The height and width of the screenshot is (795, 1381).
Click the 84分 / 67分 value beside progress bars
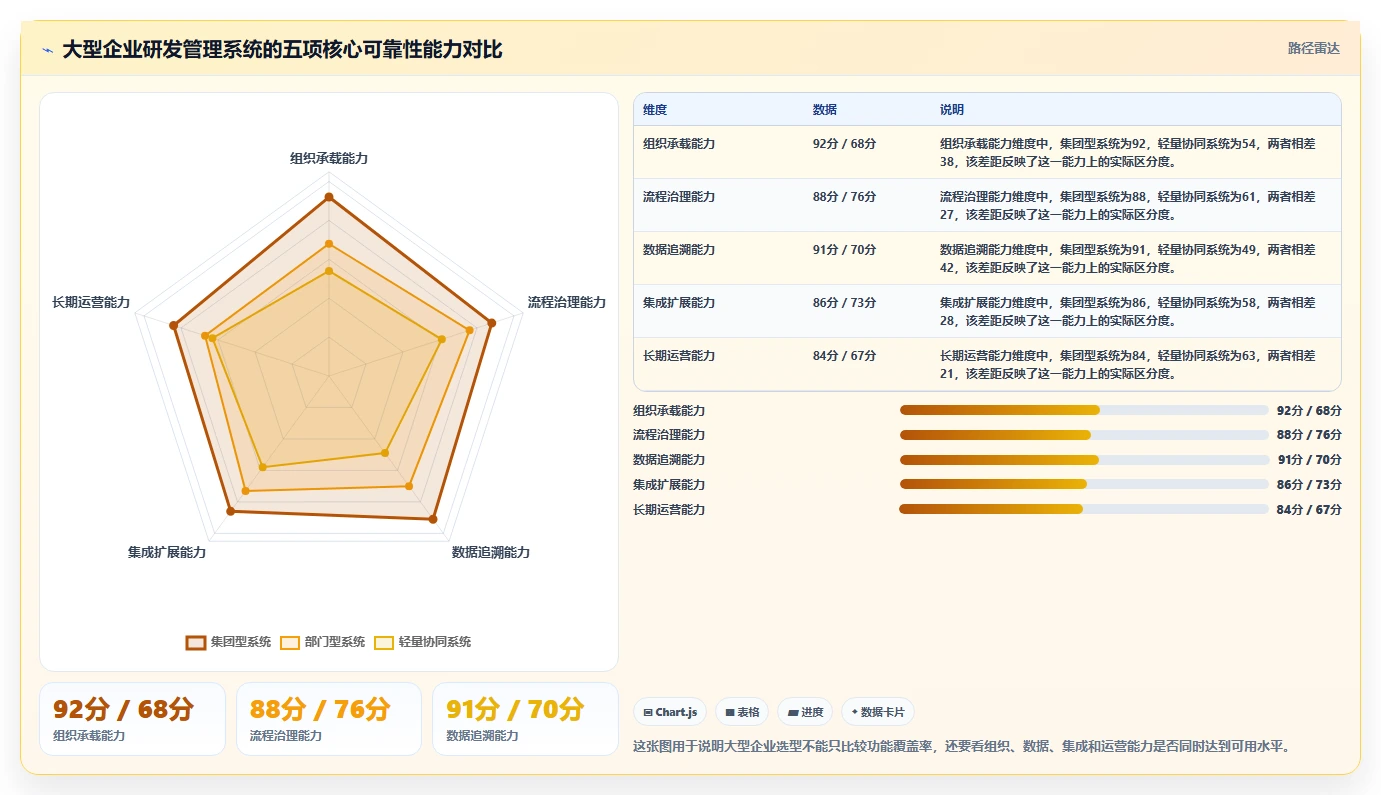(1309, 509)
